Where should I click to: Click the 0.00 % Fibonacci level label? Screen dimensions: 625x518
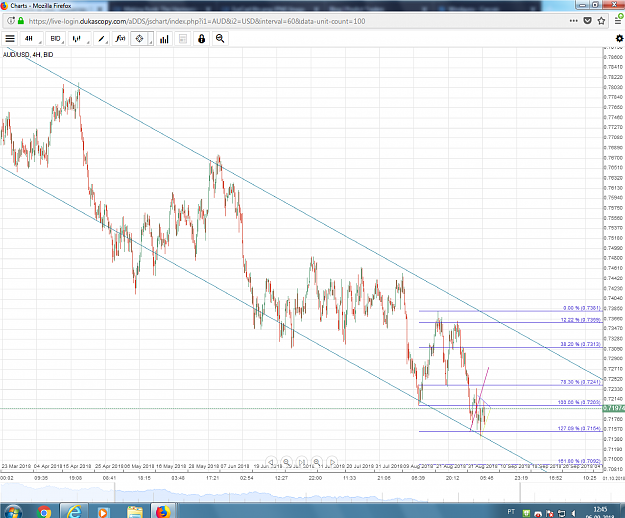(582, 308)
